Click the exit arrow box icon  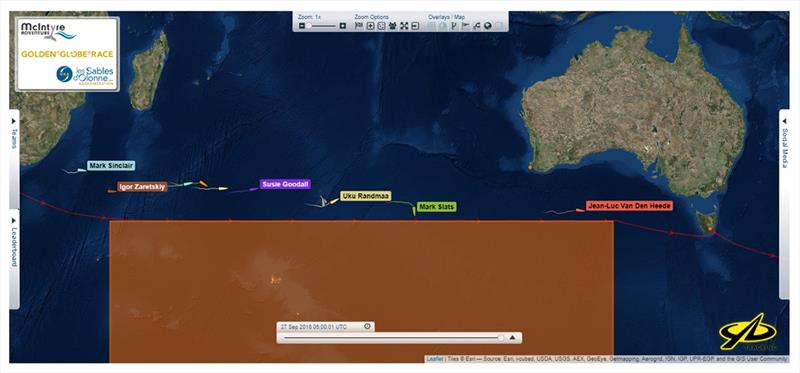coord(415,26)
